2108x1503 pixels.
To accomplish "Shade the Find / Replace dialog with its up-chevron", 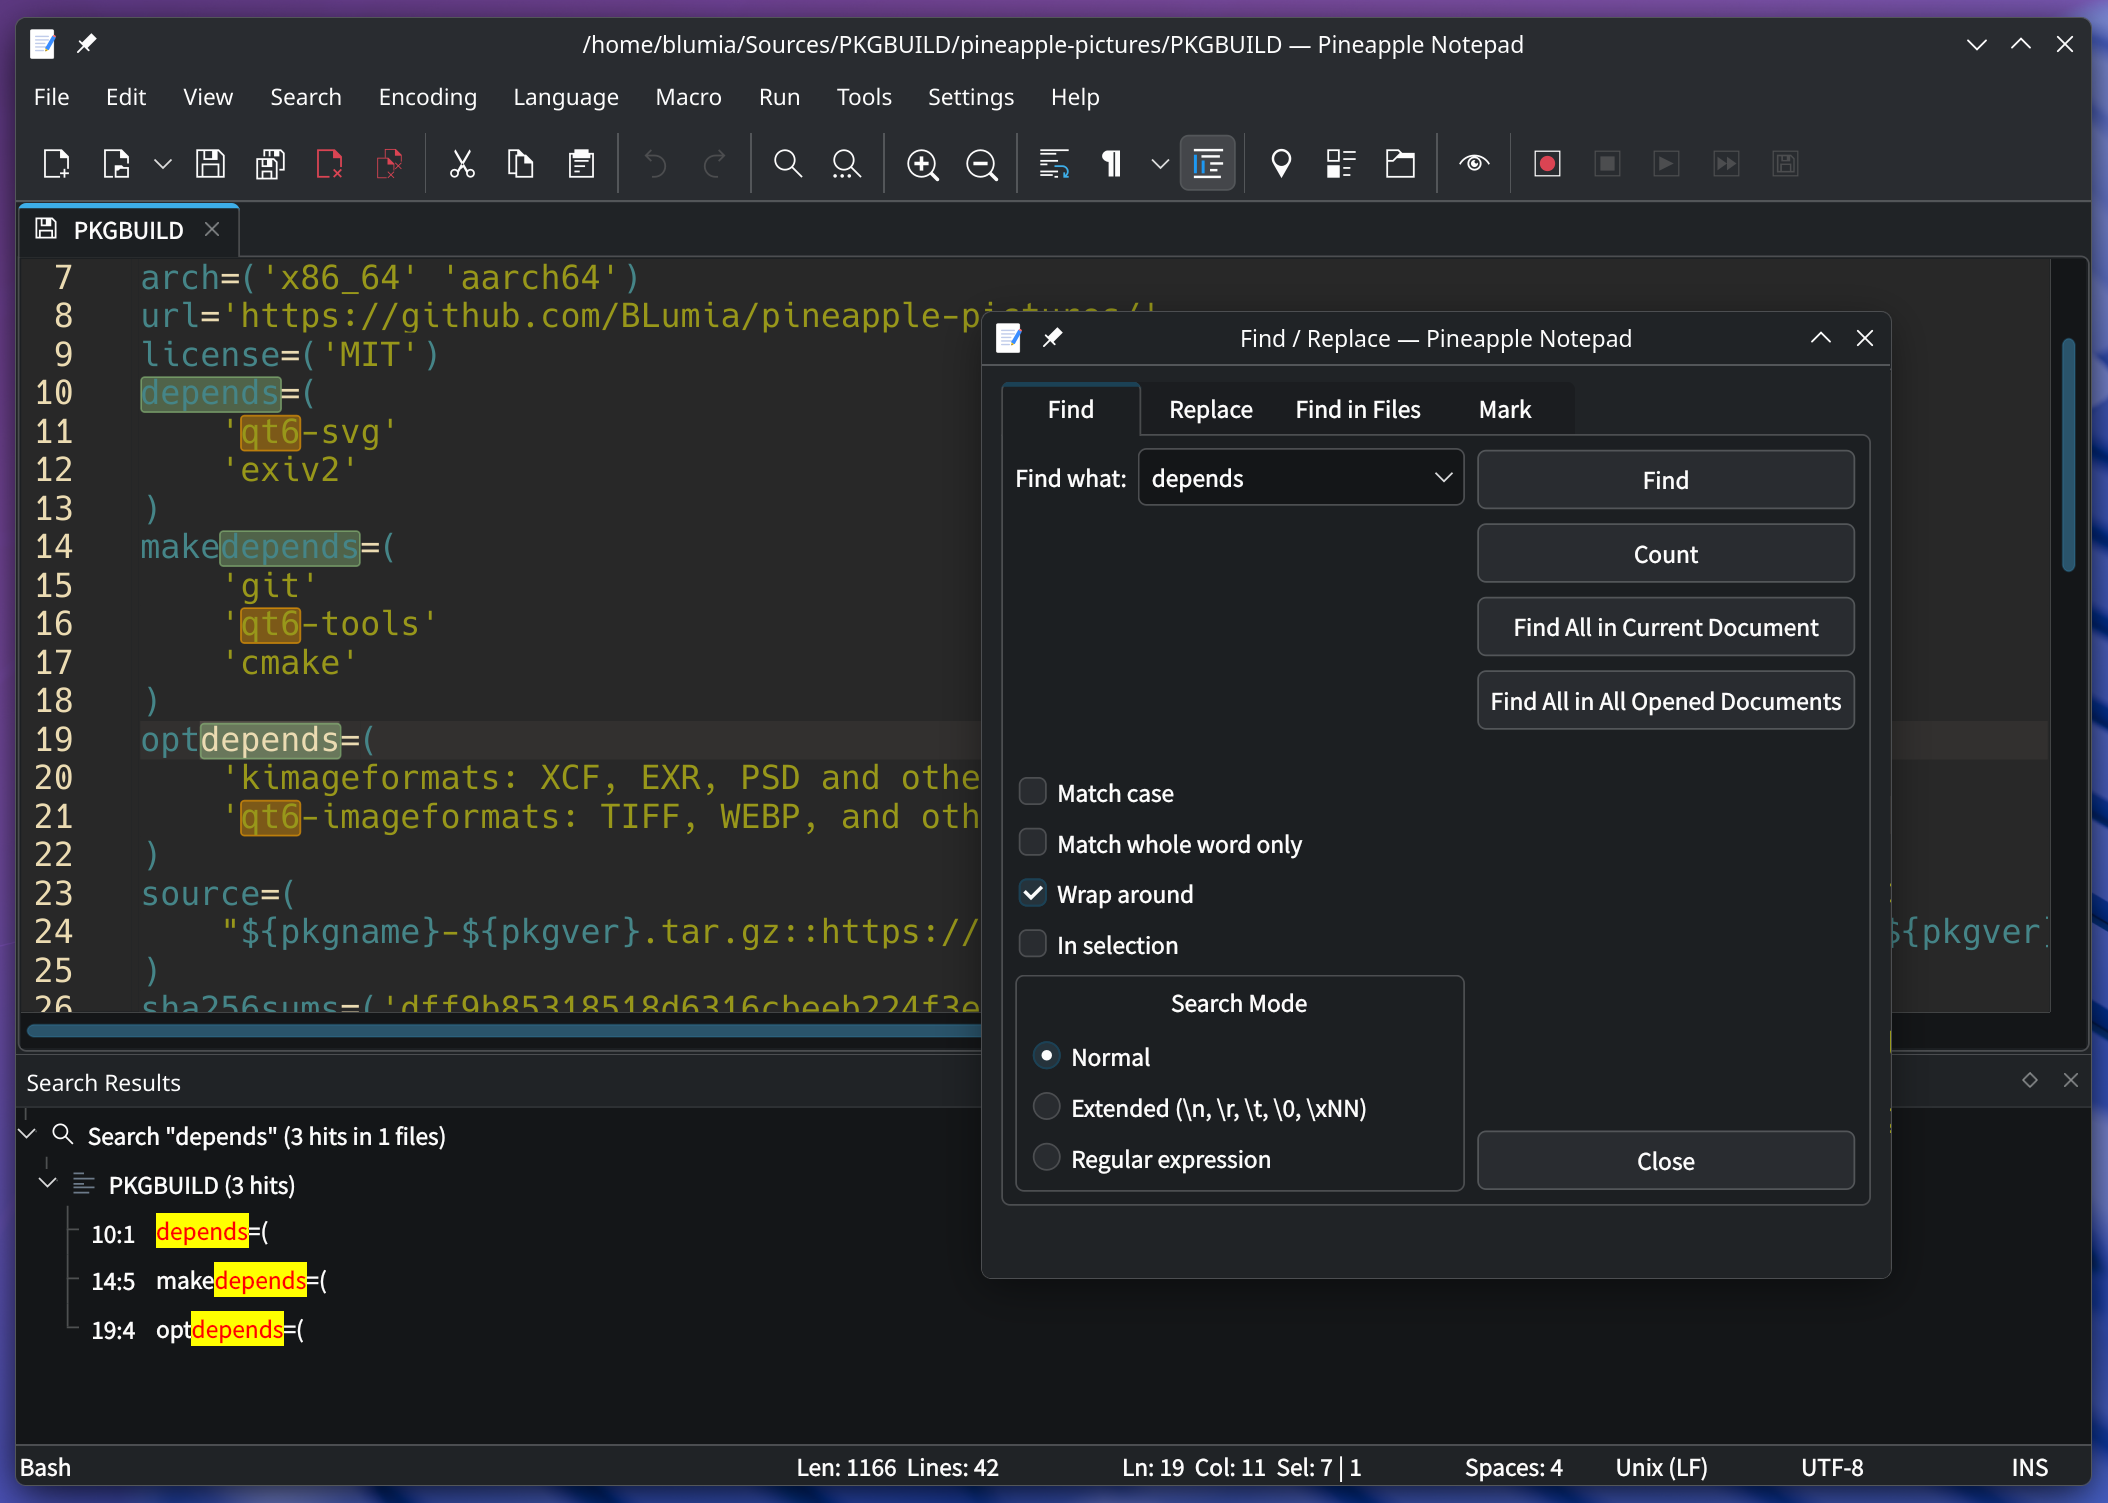I will tap(1821, 338).
